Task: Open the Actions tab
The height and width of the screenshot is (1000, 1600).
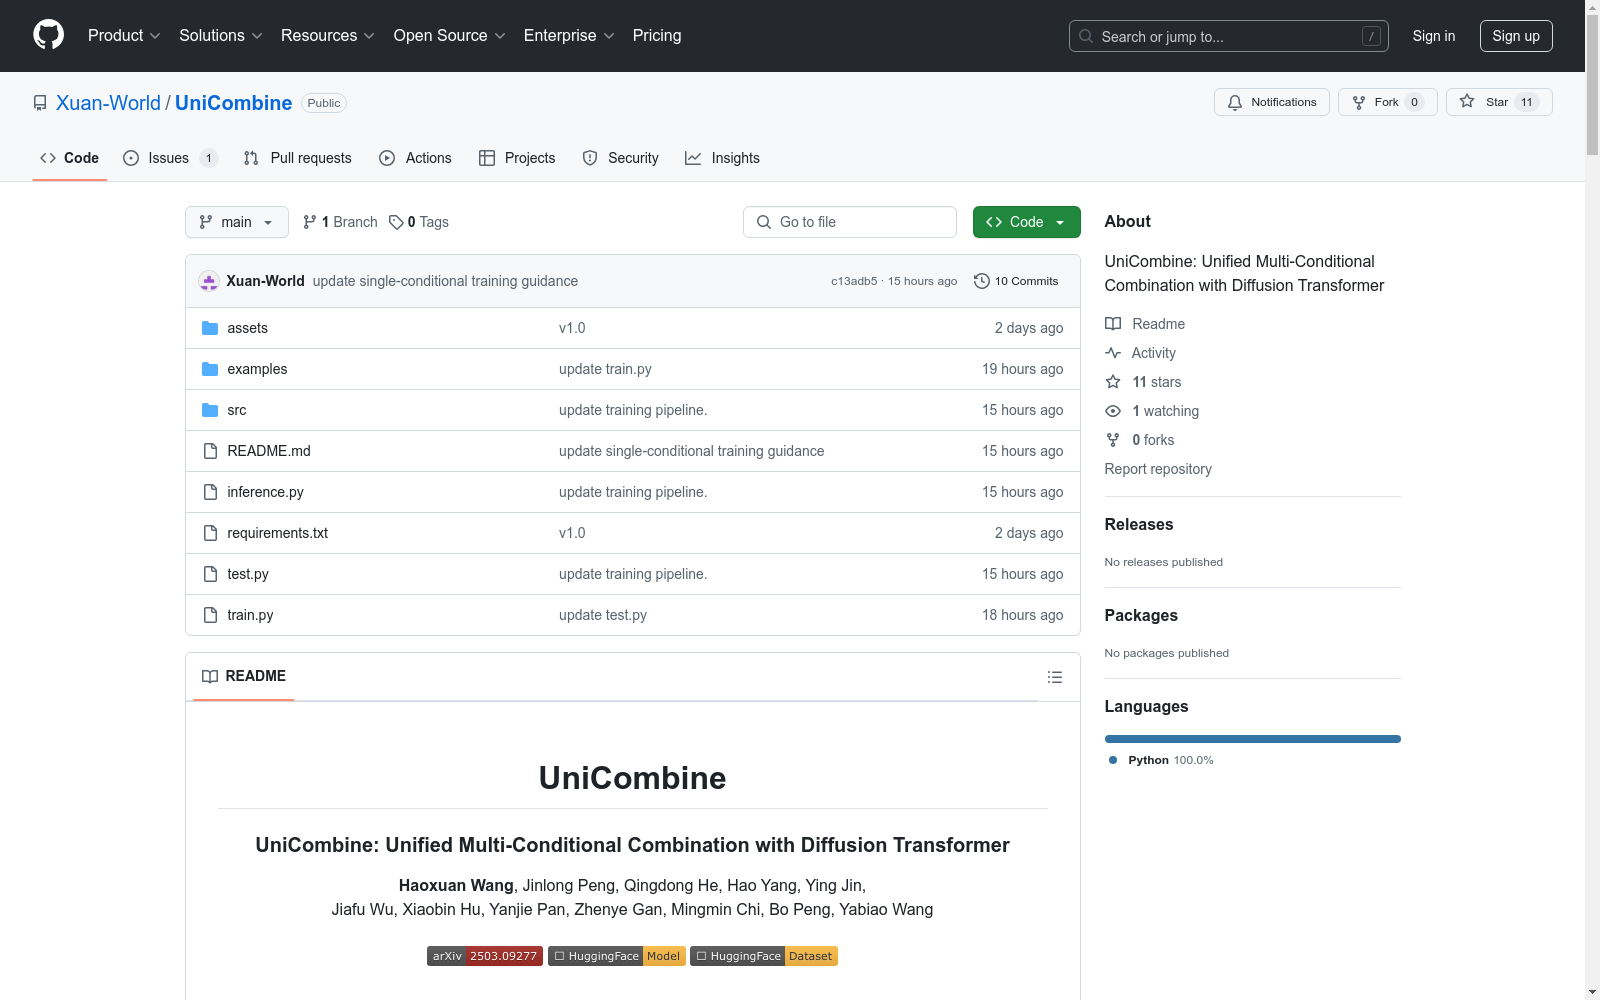Action: click(416, 158)
